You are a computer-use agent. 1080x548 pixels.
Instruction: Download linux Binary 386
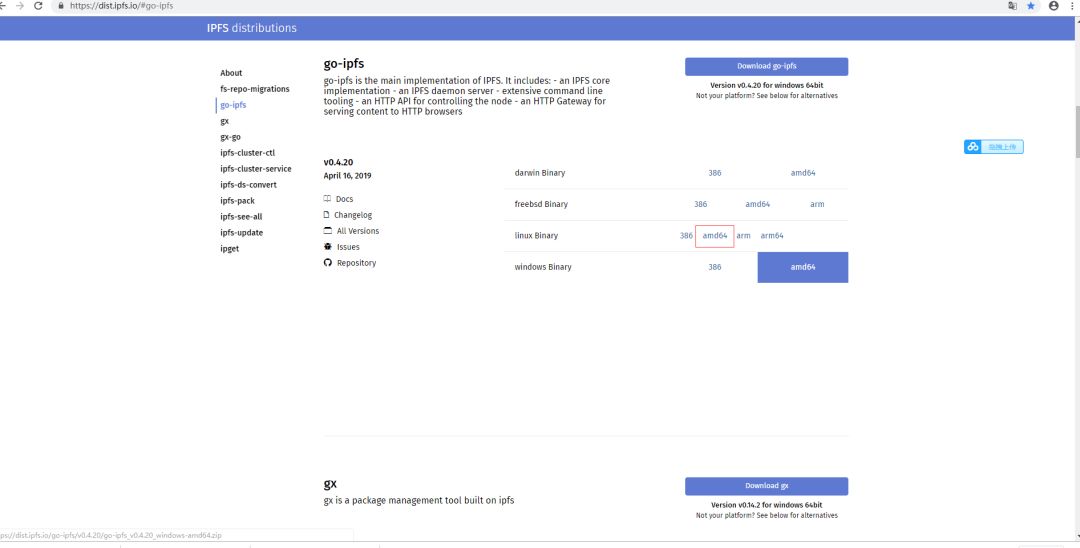[x=686, y=235]
